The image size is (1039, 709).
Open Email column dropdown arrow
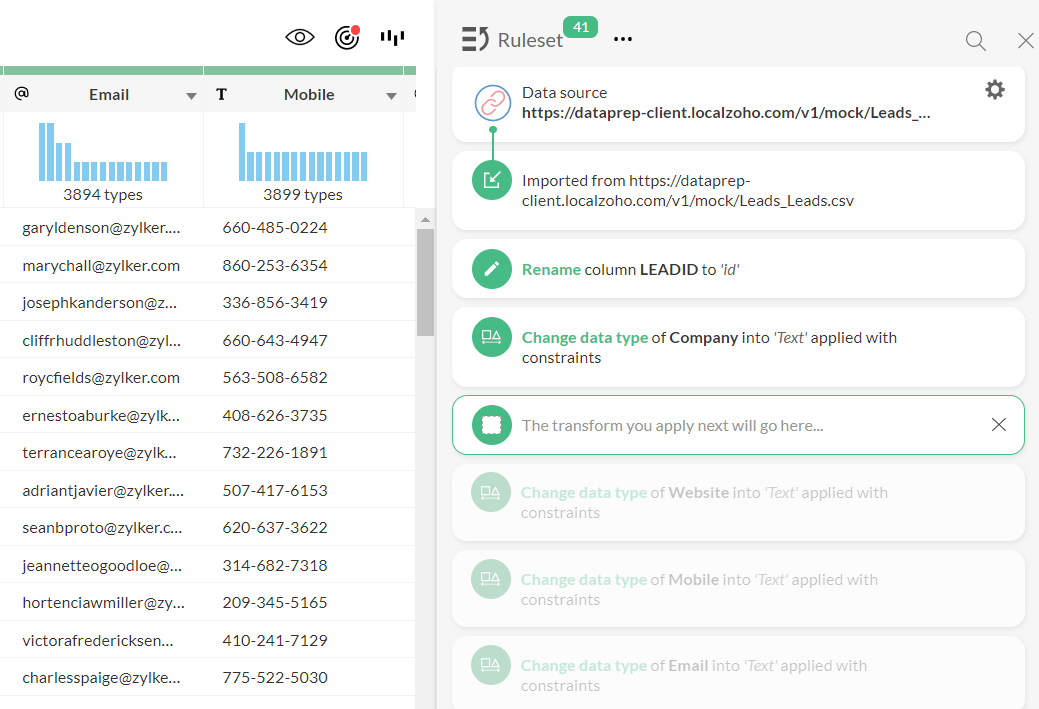tap(191, 96)
